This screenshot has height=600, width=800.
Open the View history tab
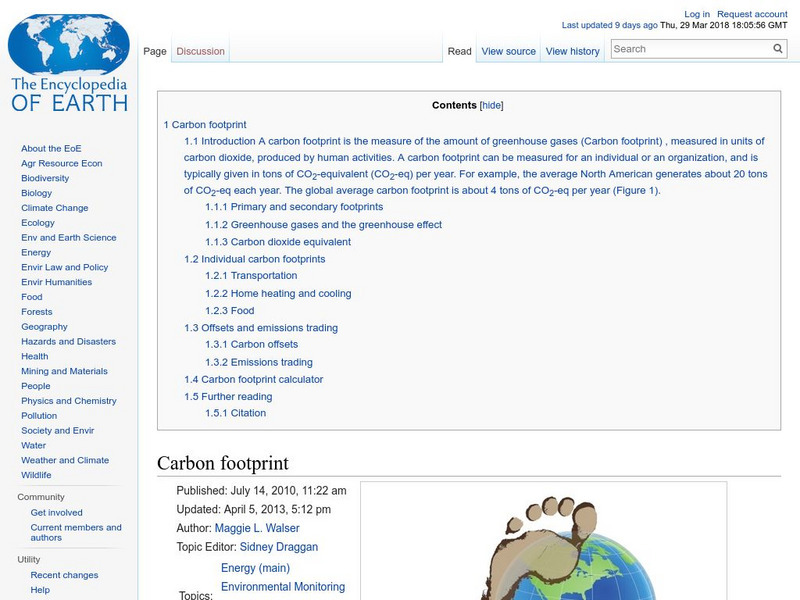coord(572,52)
